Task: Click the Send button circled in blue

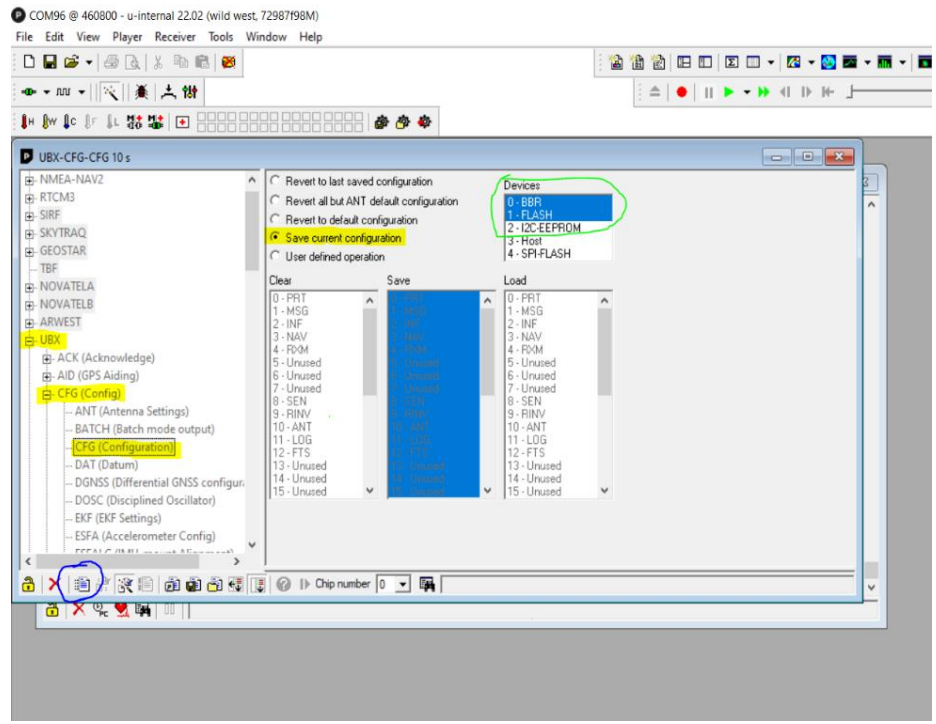Action: point(83,584)
